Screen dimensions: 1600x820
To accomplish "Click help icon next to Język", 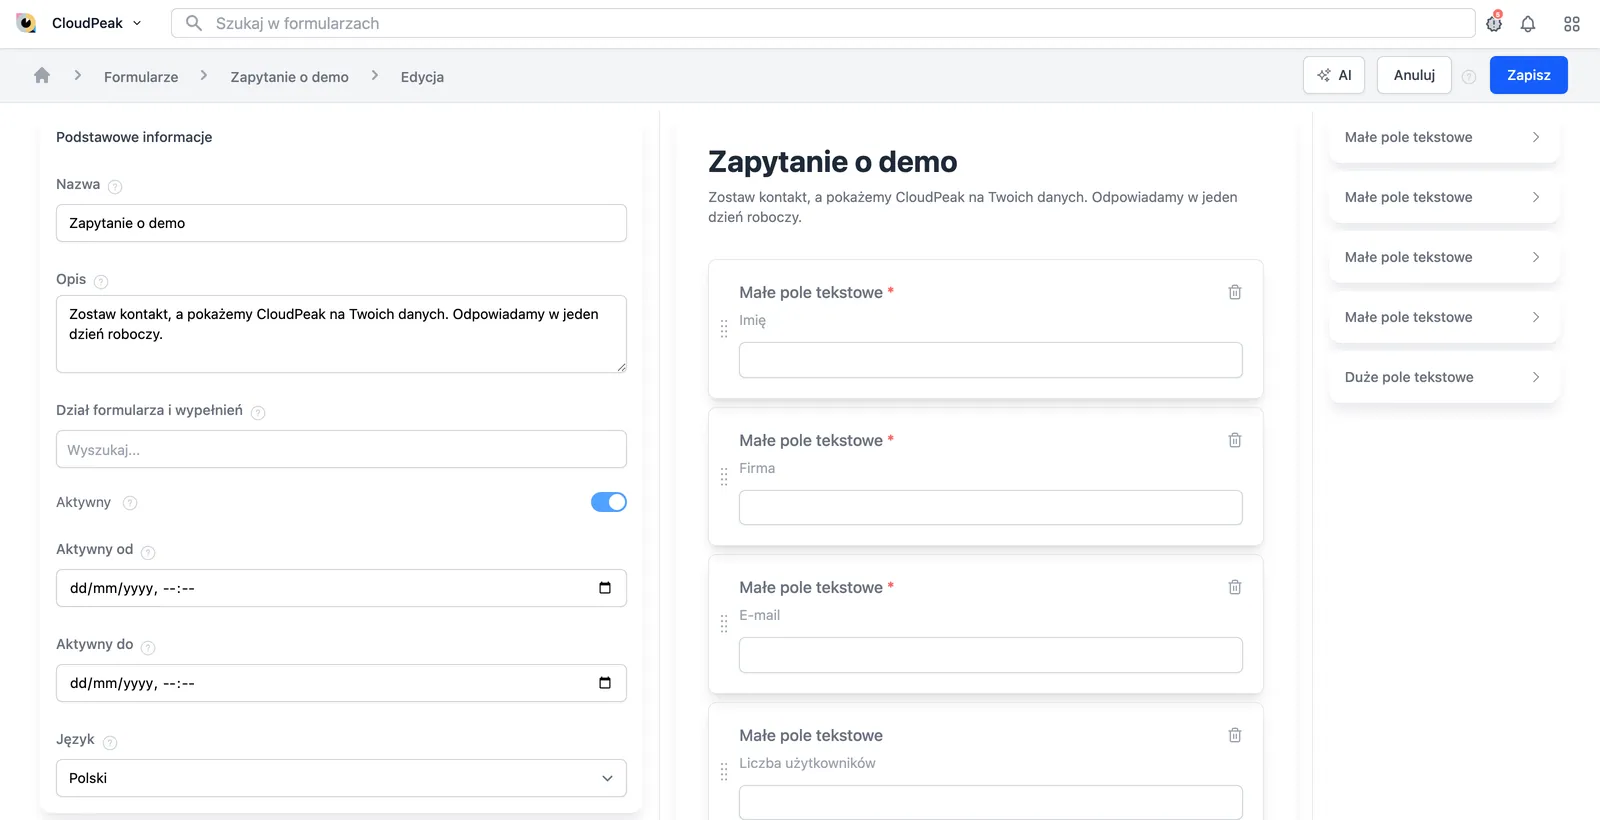I will click(x=110, y=742).
